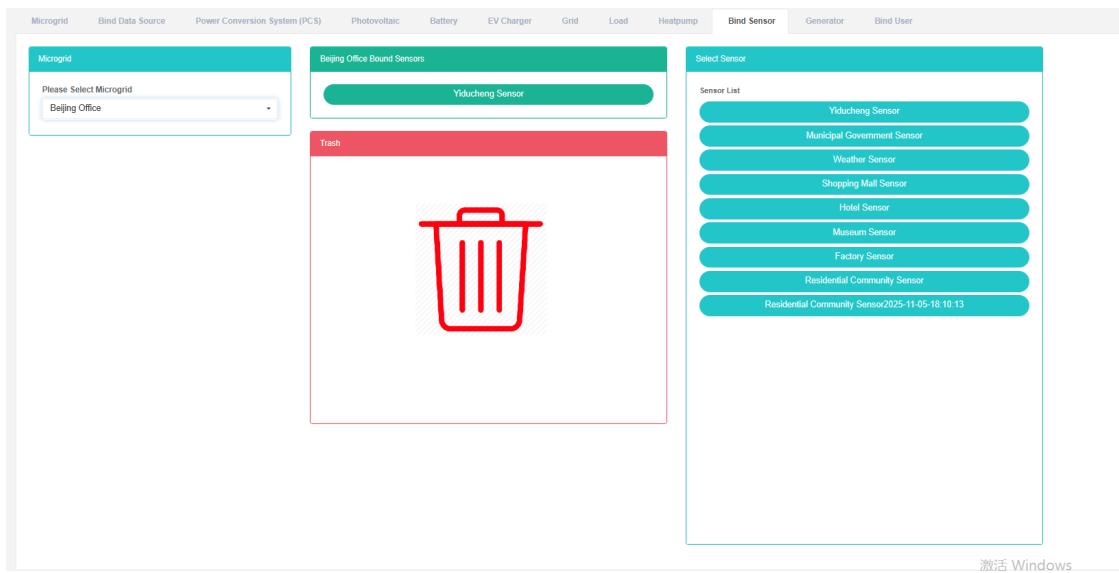Select Factory Sensor from the list
This screenshot has width=1119, height=573.
tap(864, 257)
